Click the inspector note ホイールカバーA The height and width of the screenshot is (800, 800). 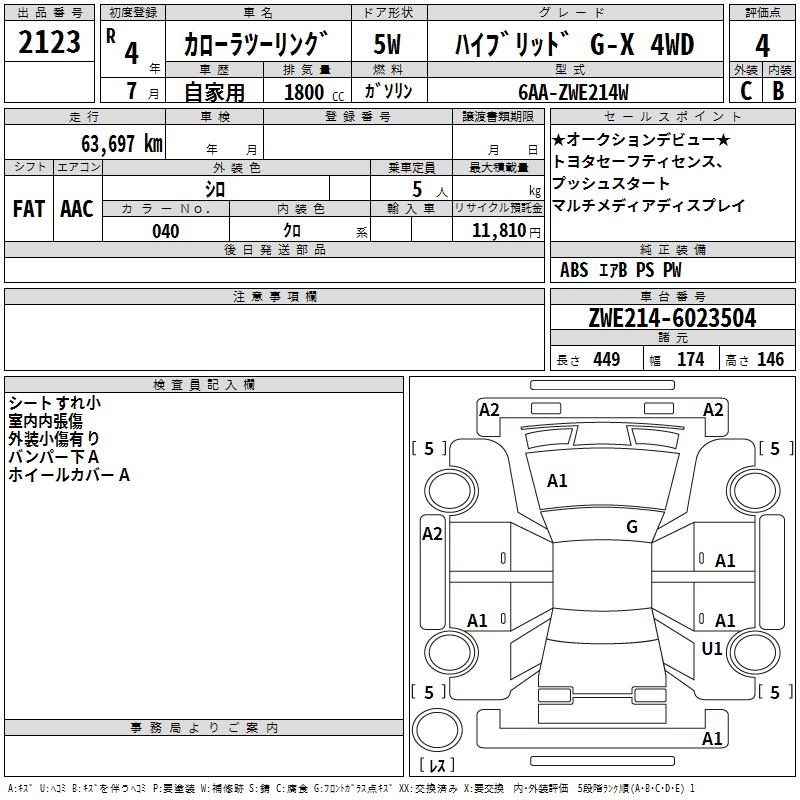[69, 475]
